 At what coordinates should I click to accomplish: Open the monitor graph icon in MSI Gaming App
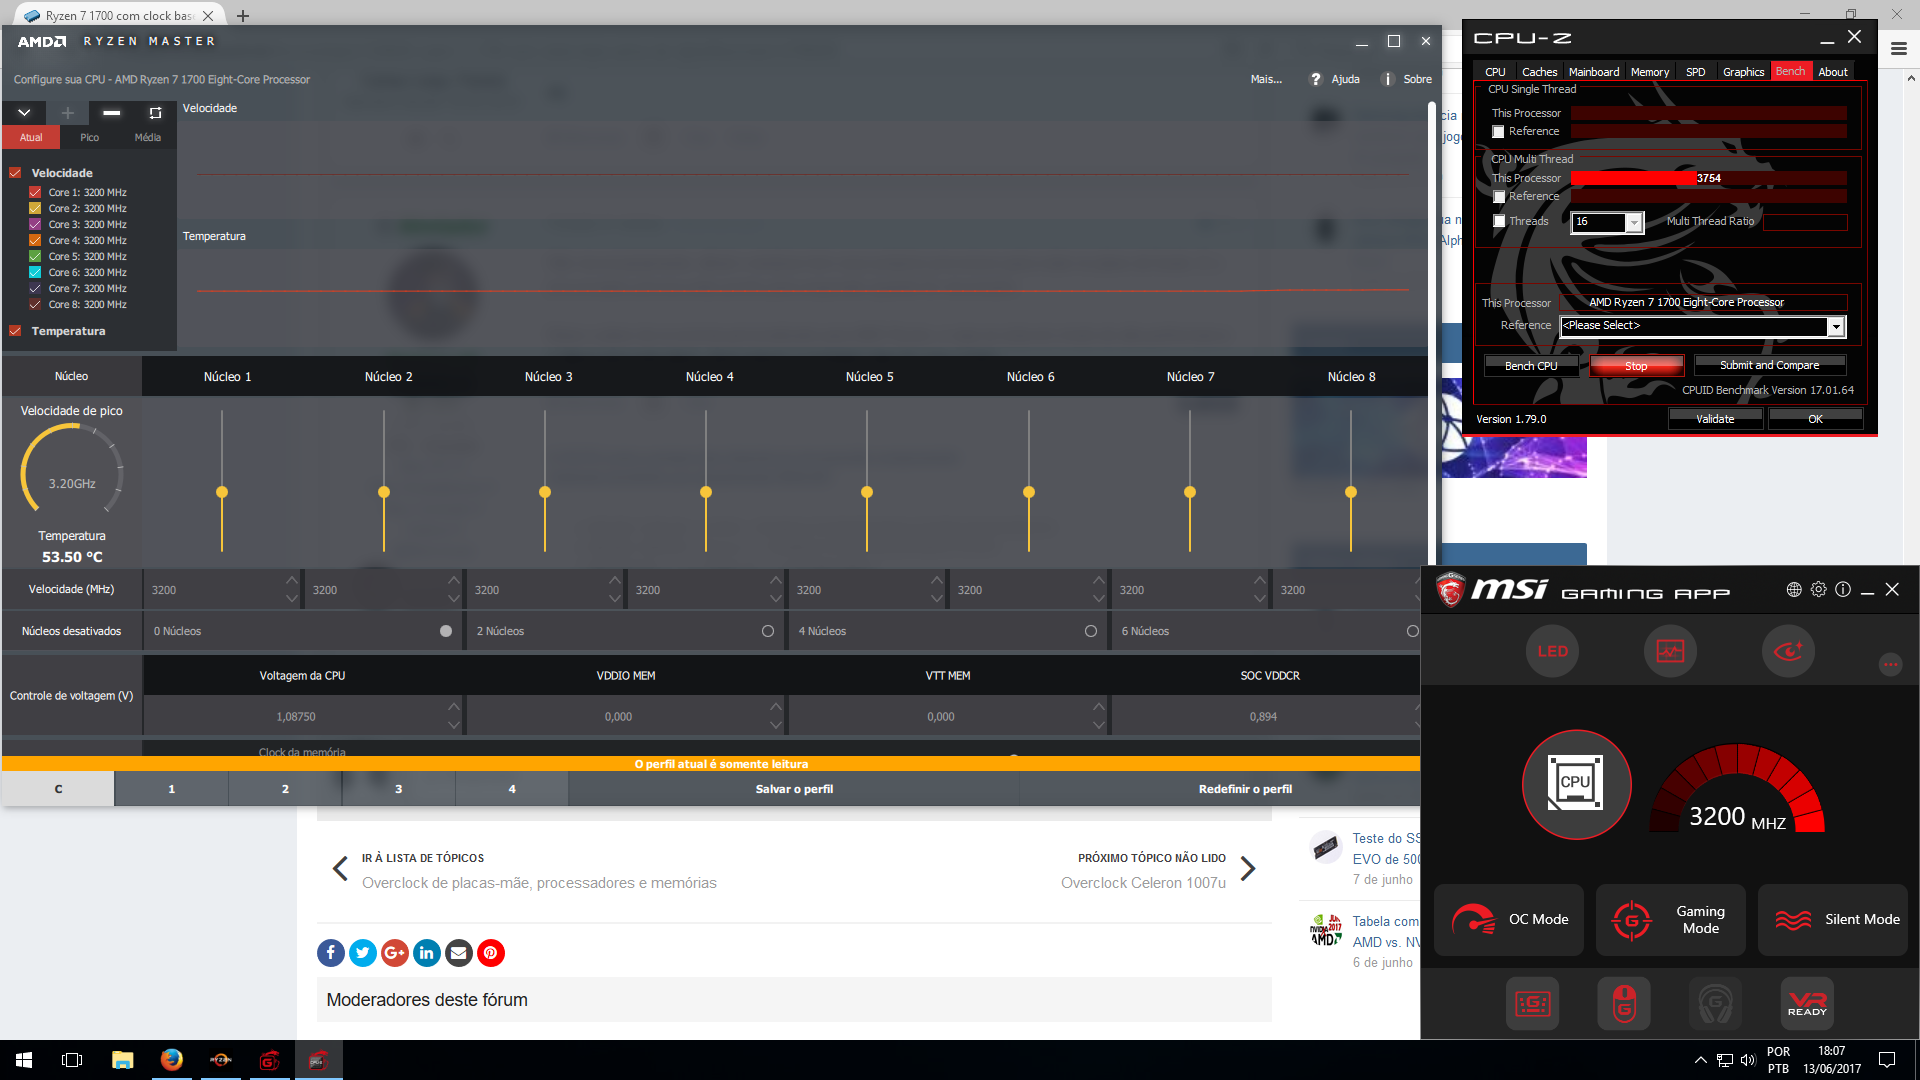tap(1670, 651)
